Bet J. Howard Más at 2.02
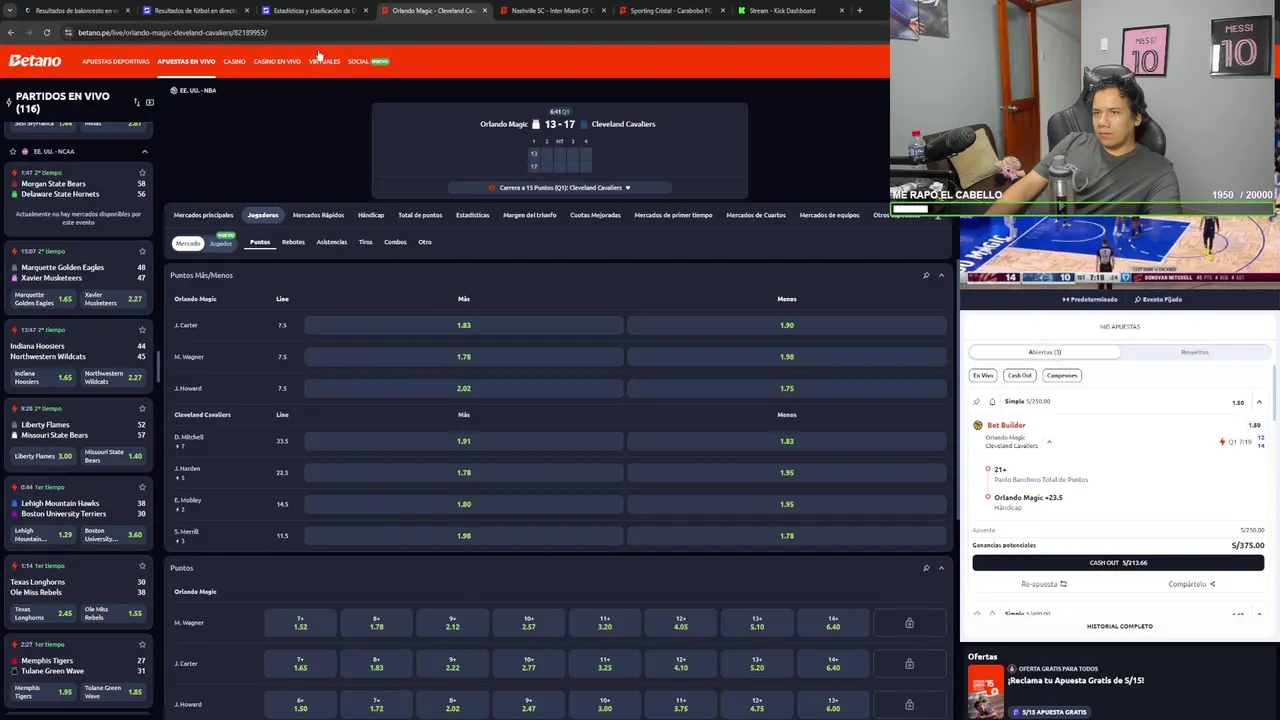Viewport: 1280px width, 720px height. click(463, 388)
